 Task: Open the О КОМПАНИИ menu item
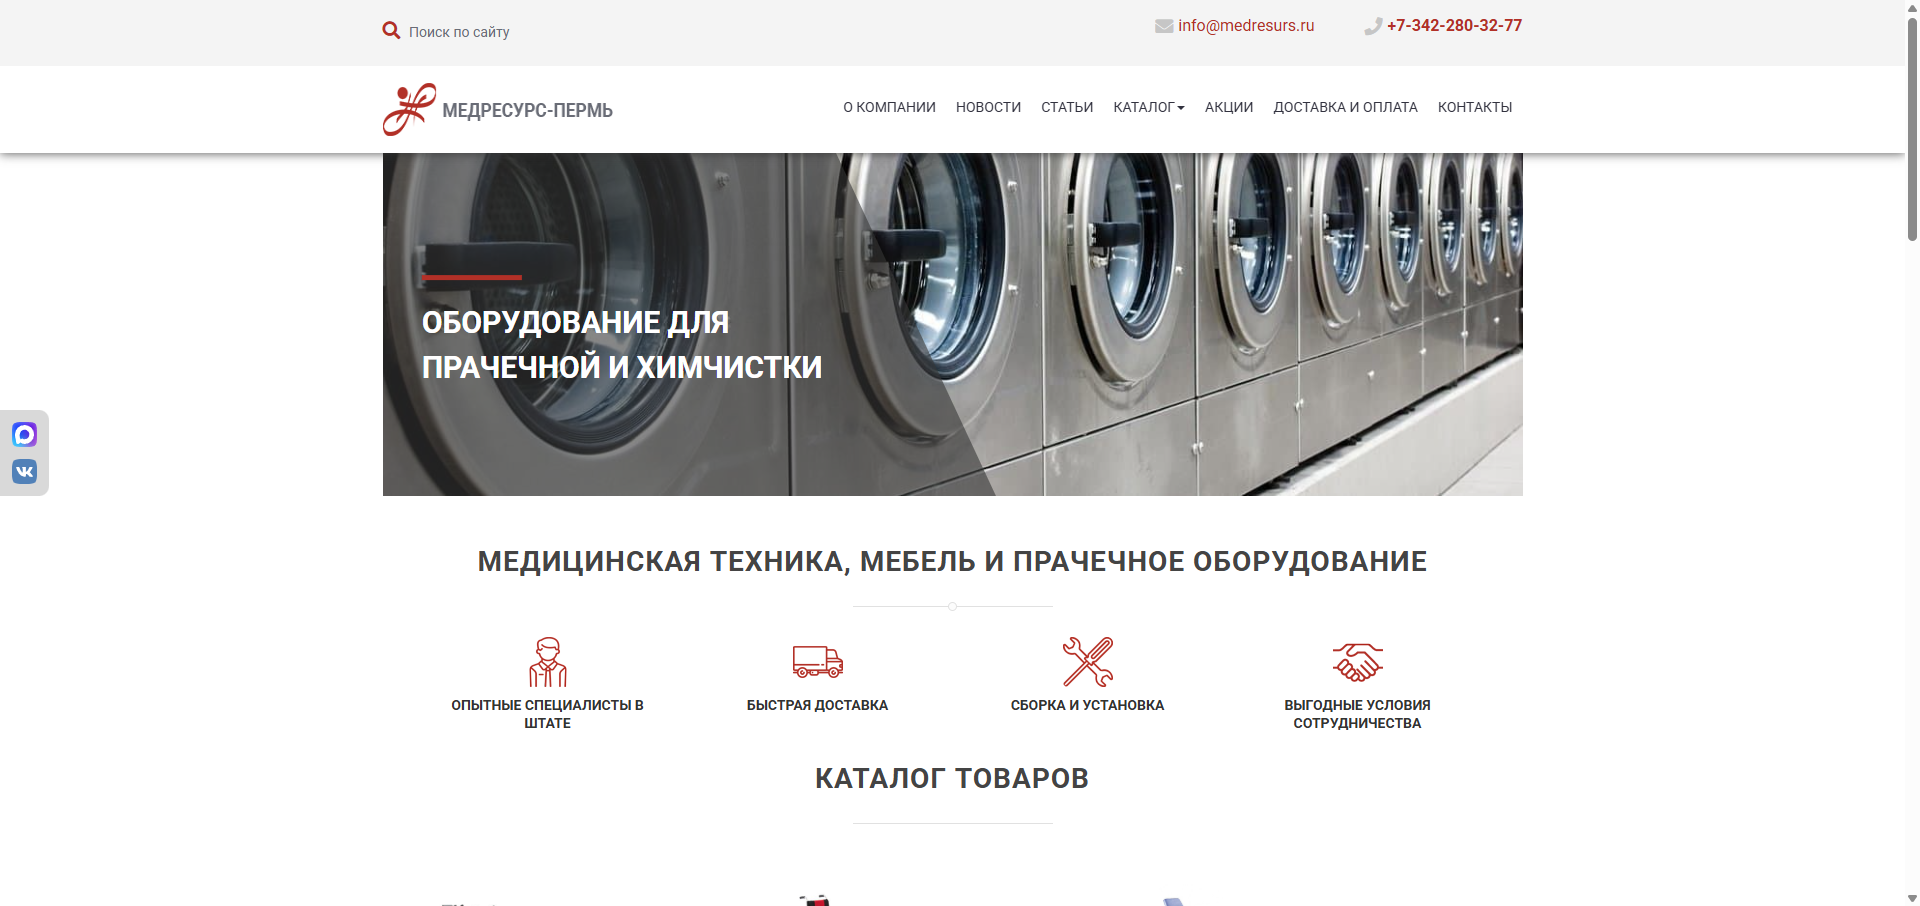tap(889, 107)
